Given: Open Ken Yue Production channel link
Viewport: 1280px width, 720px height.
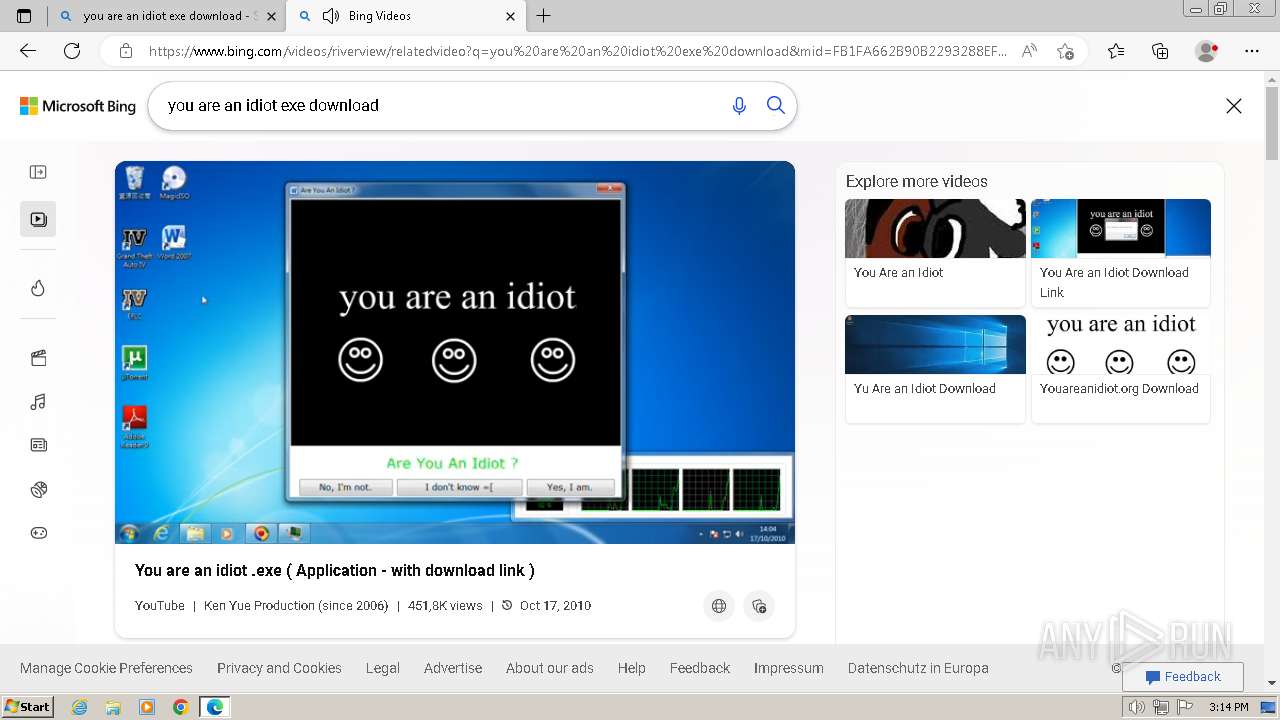Looking at the screenshot, I should coord(296,606).
